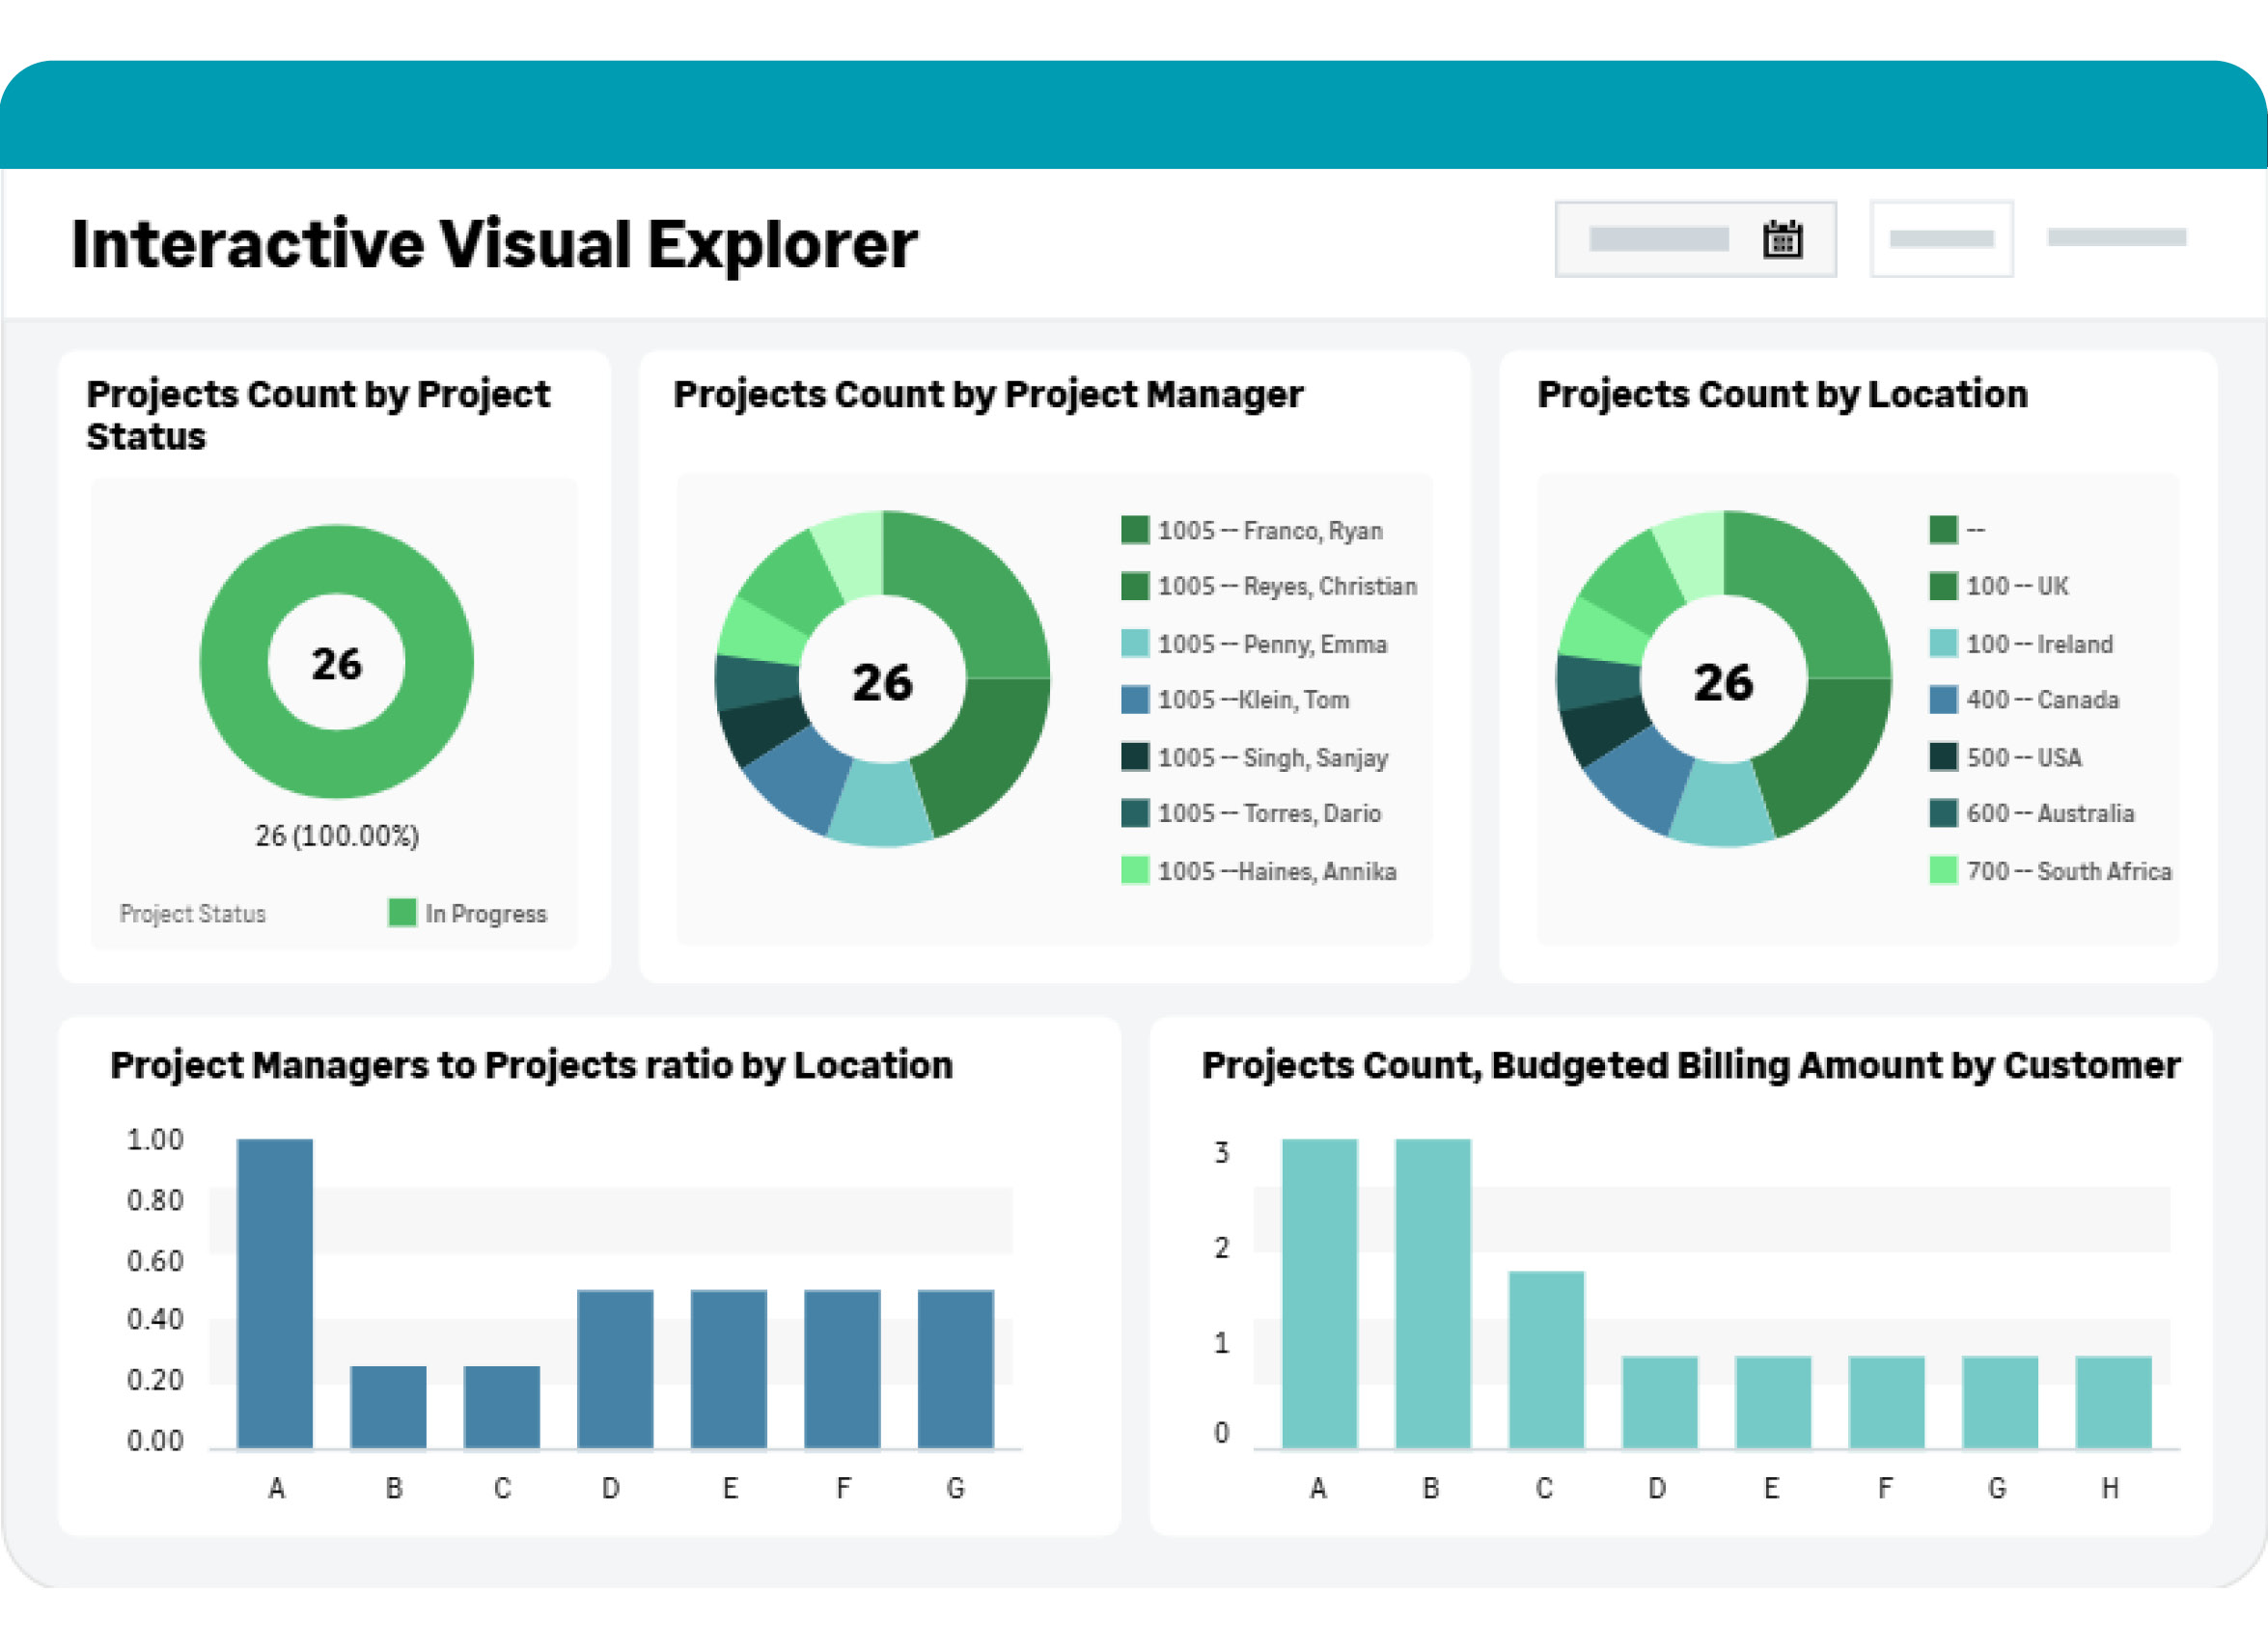
Task: Click center of Project Manager donut chart
Action: (x=882, y=680)
